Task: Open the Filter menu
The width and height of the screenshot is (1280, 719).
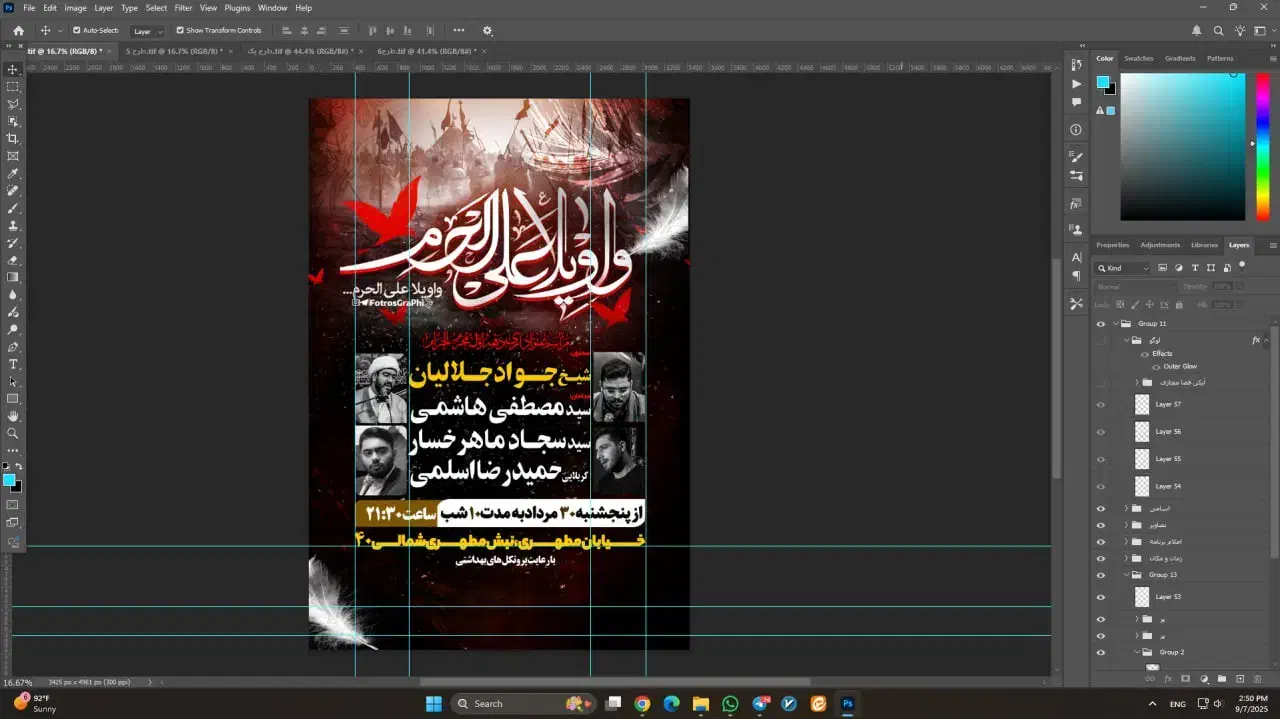Action: click(183, 8)
